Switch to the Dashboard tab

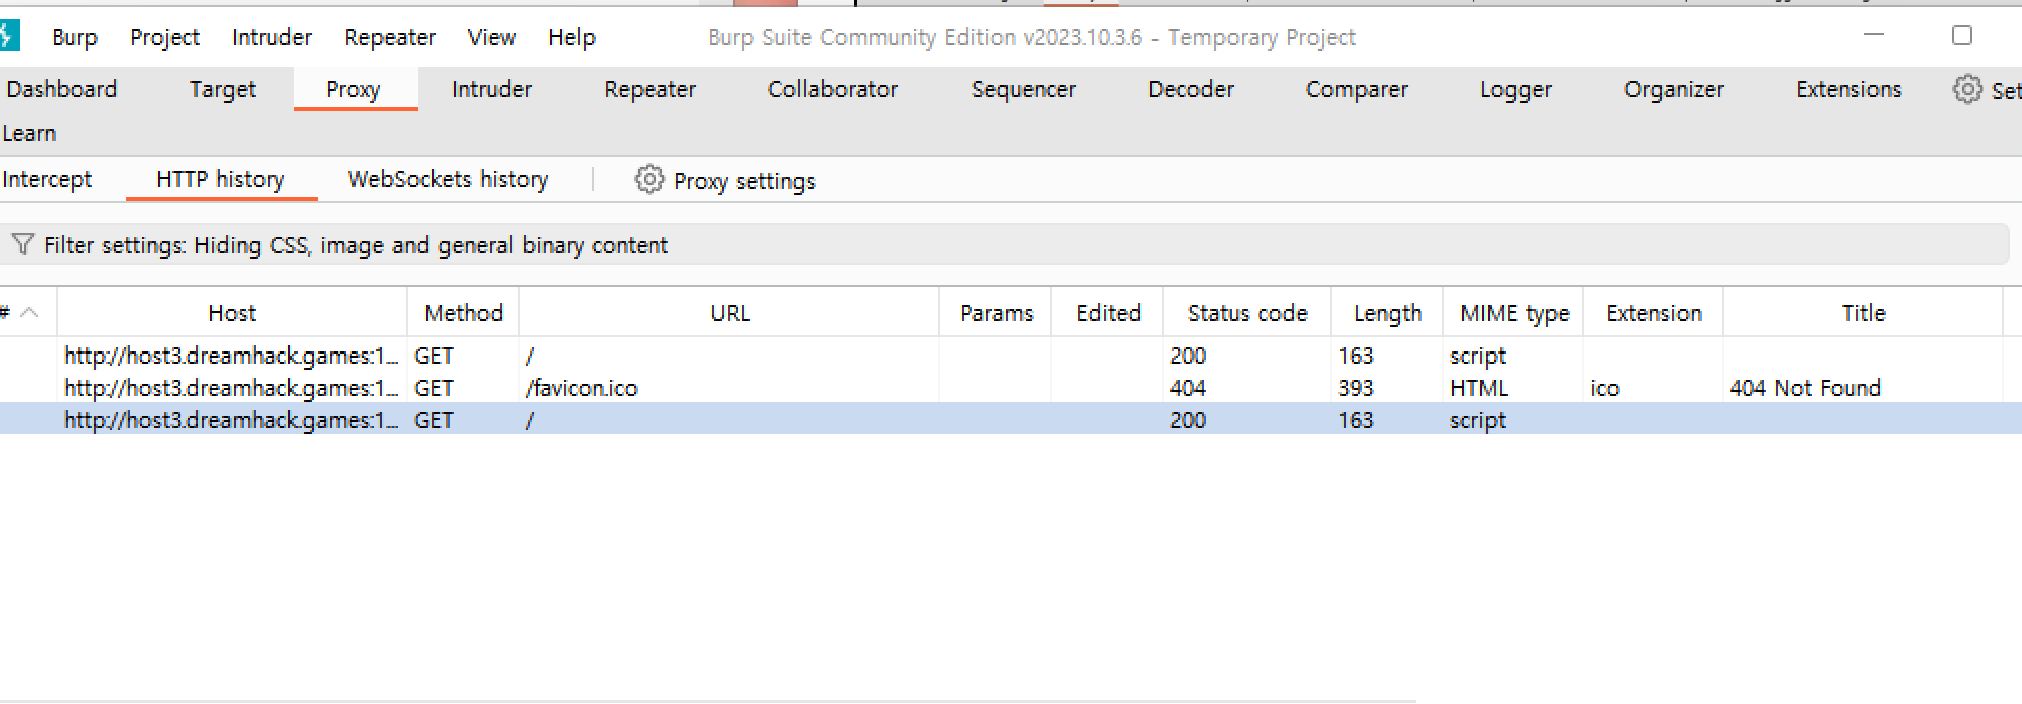click(x=61, y=89)
